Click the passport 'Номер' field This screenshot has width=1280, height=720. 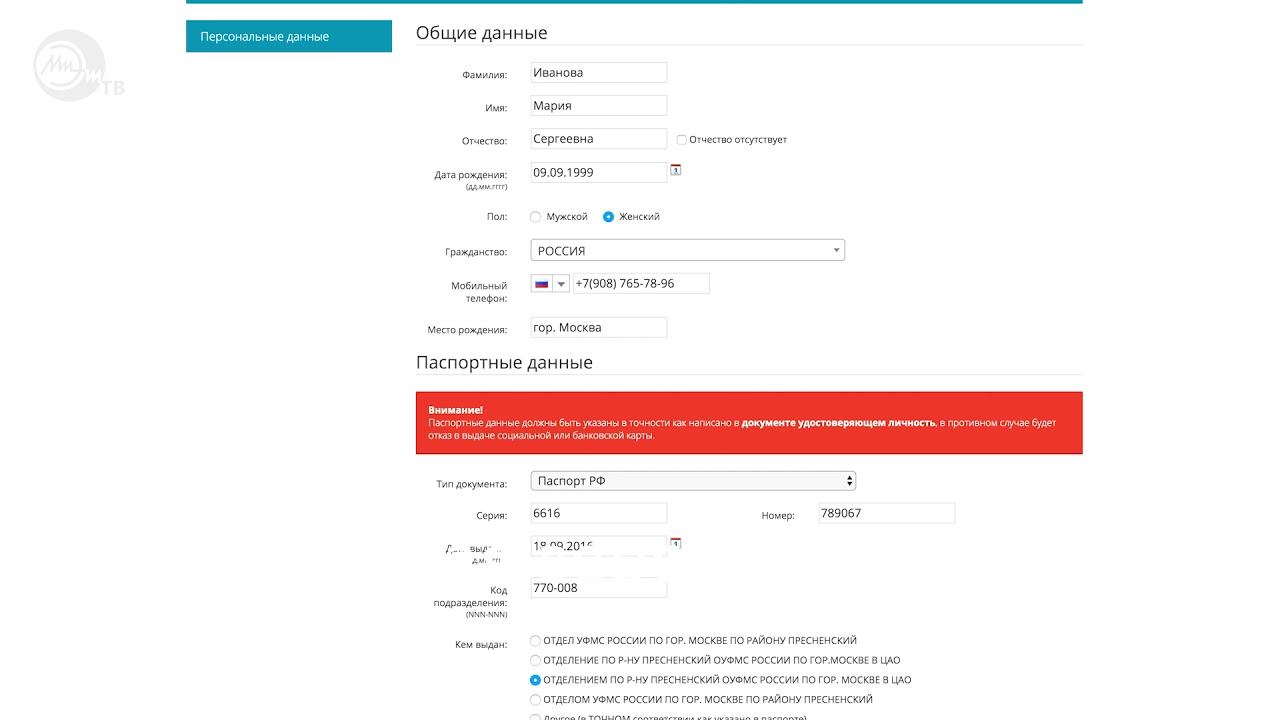click(886, 513)
